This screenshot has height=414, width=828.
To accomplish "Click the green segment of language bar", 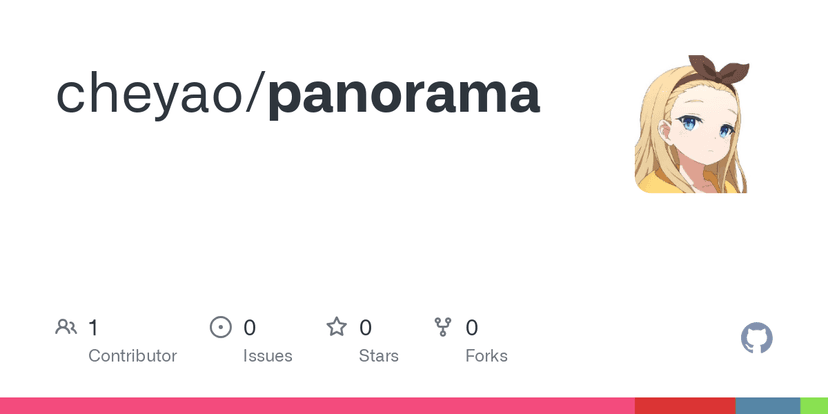I will 814,405.
